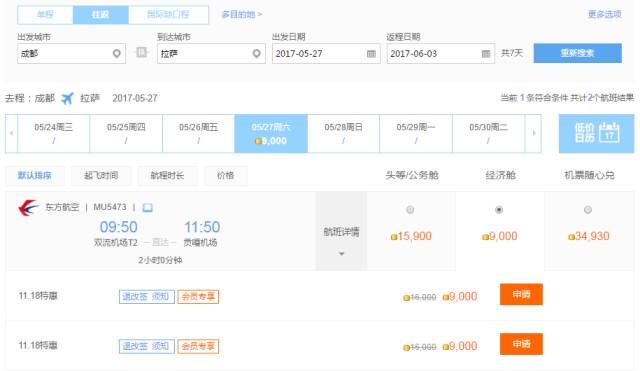Open calendar icon in return date field
The width and height of the screenshot is (640, 371).
(486, 53)
